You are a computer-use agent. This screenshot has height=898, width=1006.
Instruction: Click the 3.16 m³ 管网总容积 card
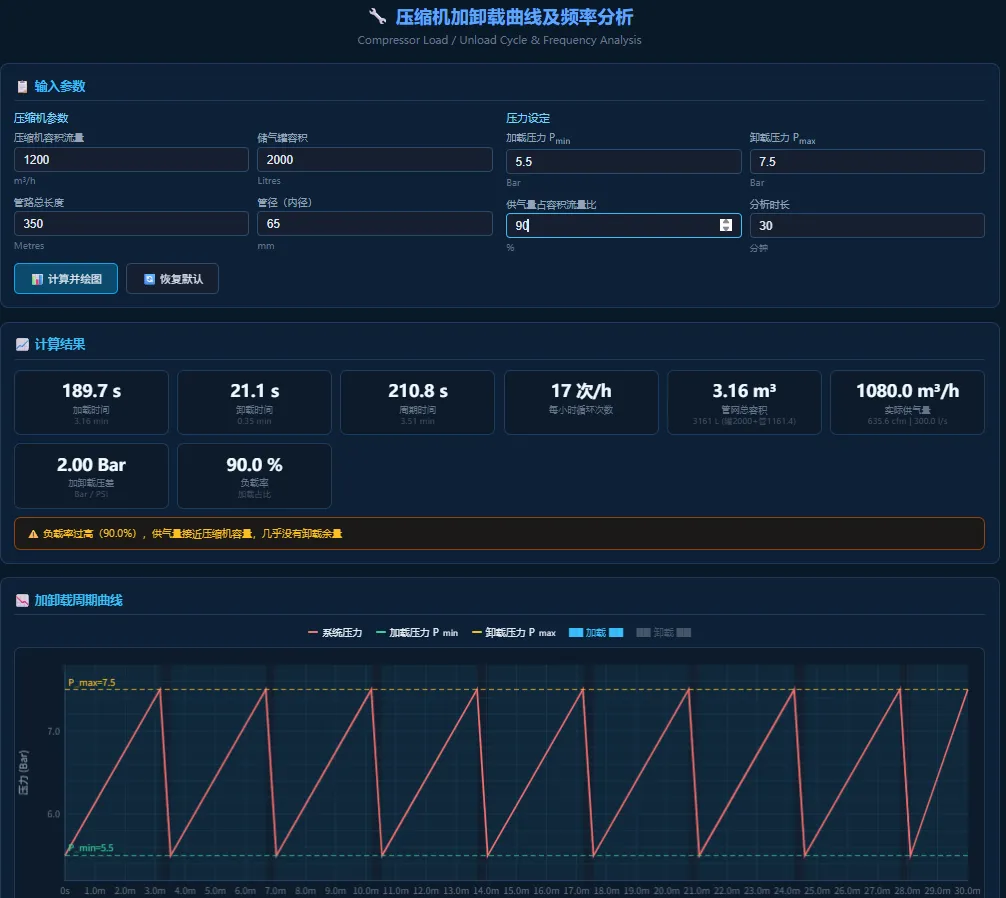pos(744,402)
